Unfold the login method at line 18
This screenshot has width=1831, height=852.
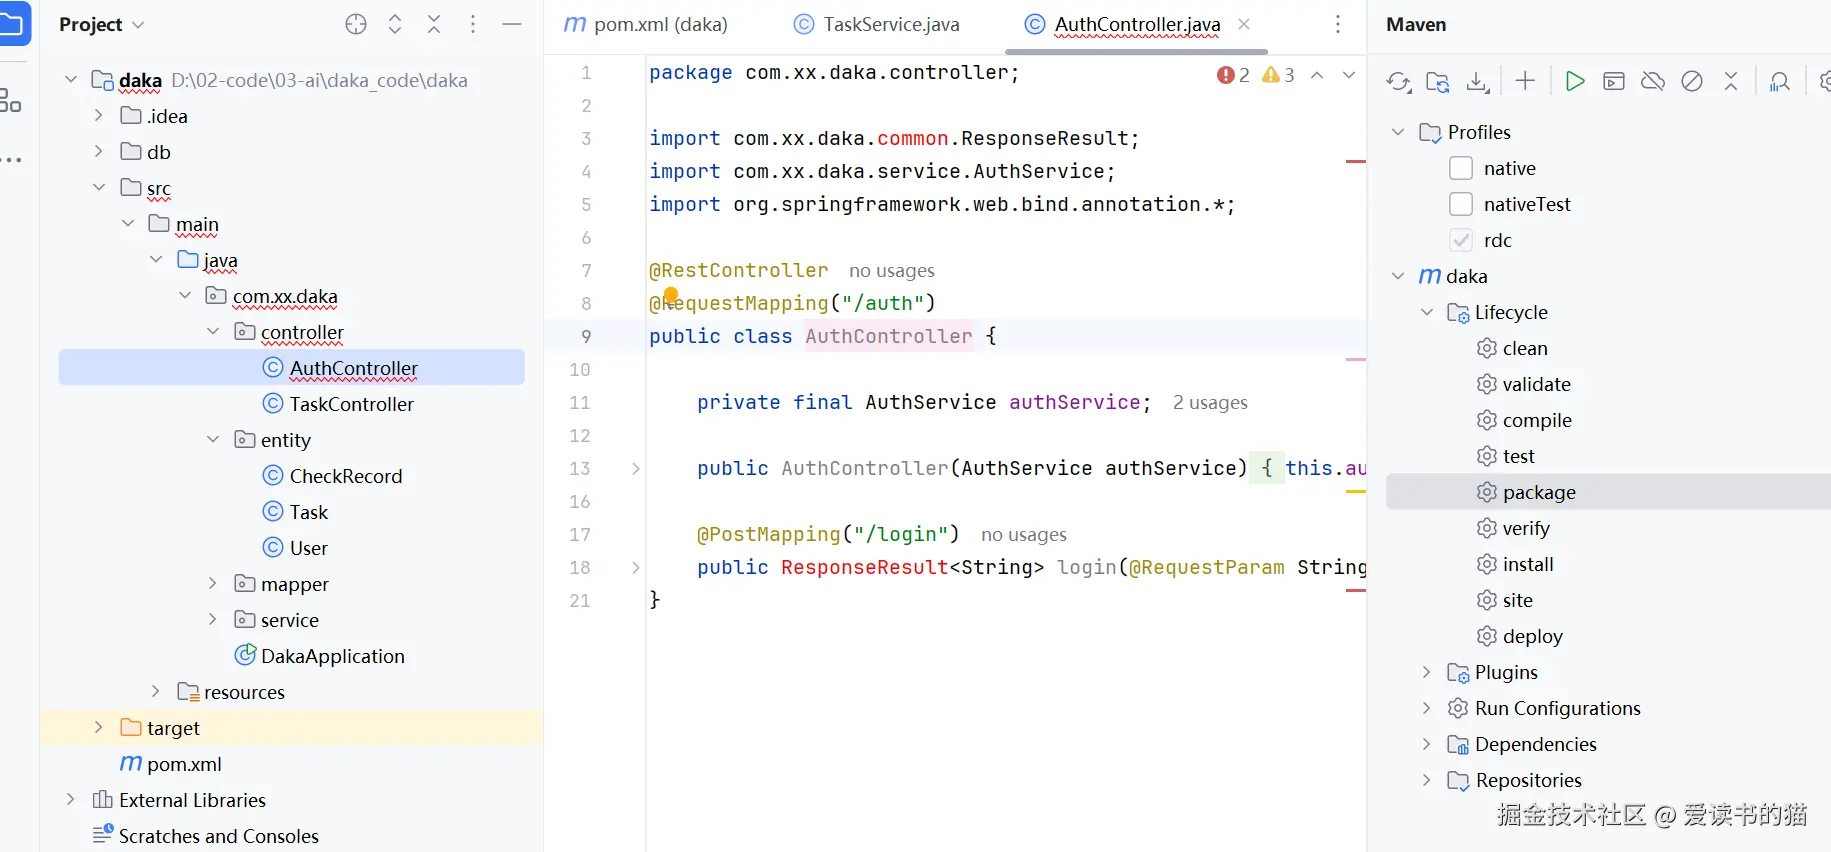(636, 567)
